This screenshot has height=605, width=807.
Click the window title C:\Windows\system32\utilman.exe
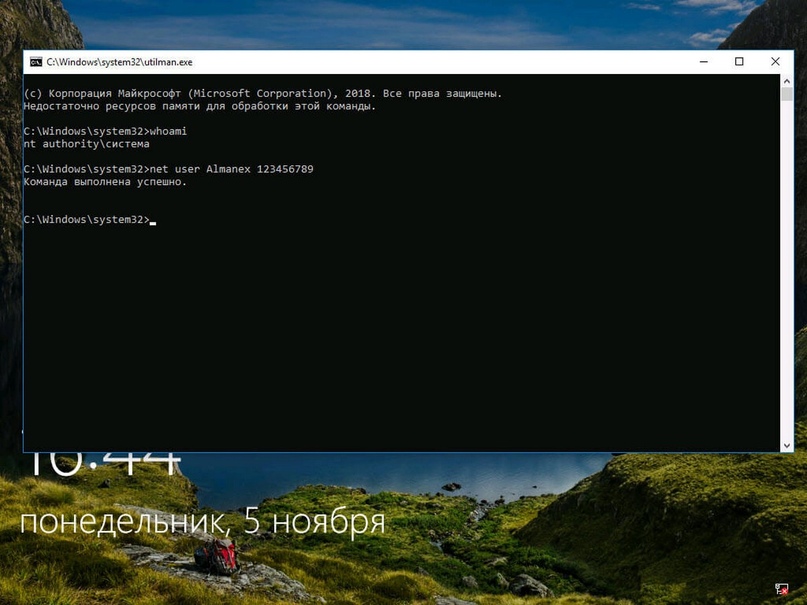click(119, 62)
